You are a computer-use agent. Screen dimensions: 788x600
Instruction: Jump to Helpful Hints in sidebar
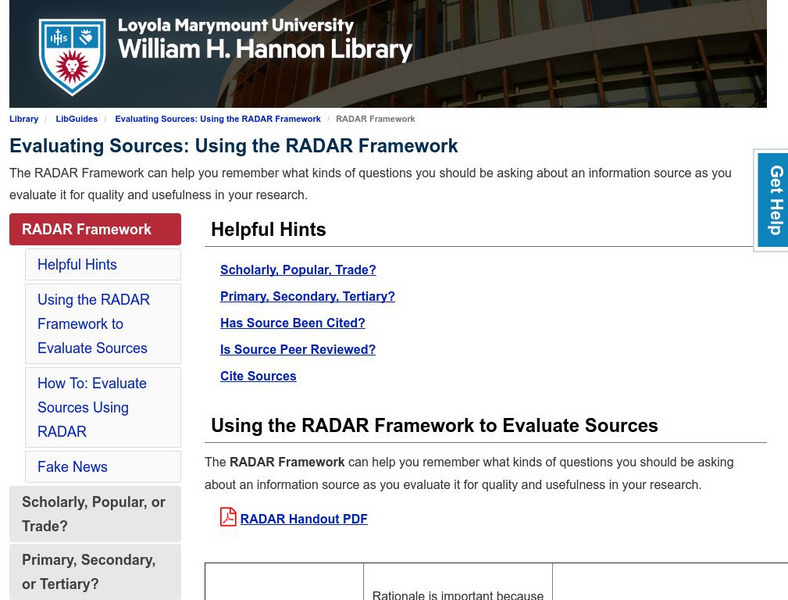tap(103, 264)
